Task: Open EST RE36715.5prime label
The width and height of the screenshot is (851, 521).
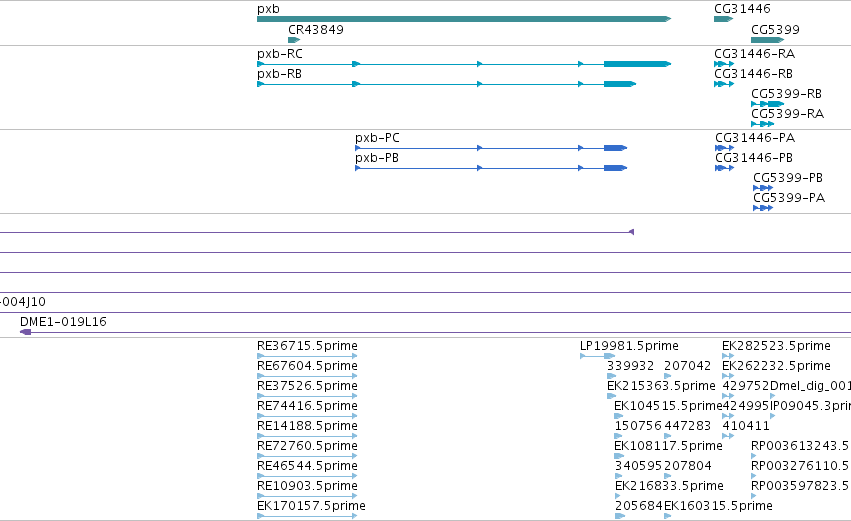Action: pos(307,346)
